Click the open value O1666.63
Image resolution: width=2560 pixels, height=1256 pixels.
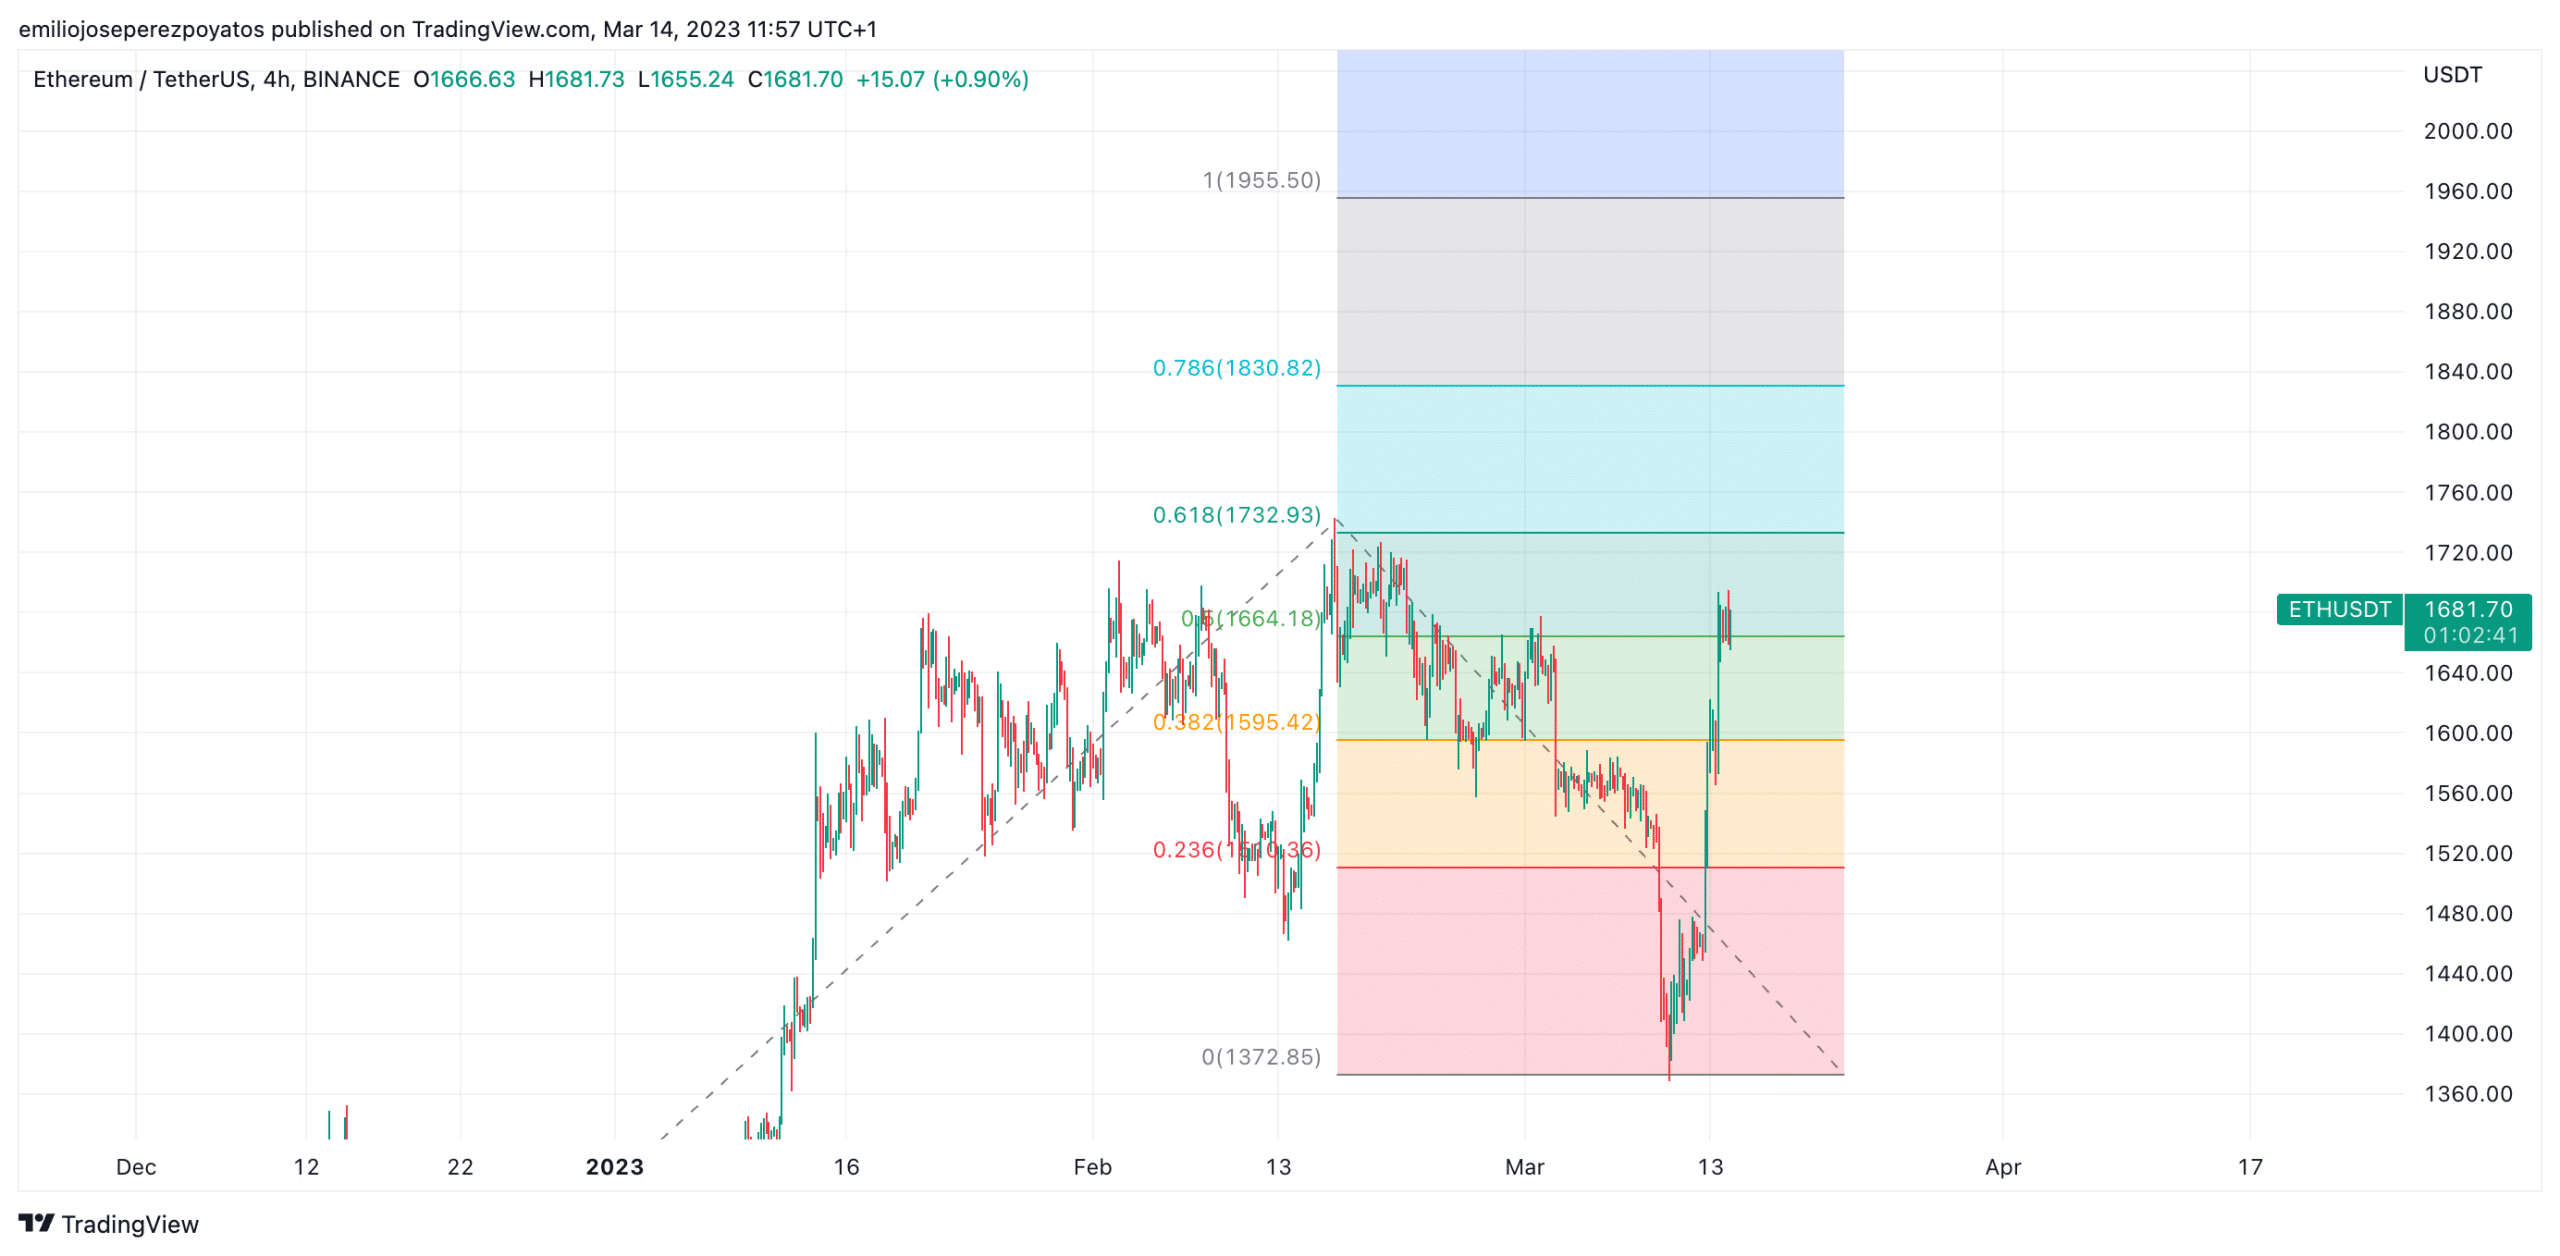(x=464, y=79)
